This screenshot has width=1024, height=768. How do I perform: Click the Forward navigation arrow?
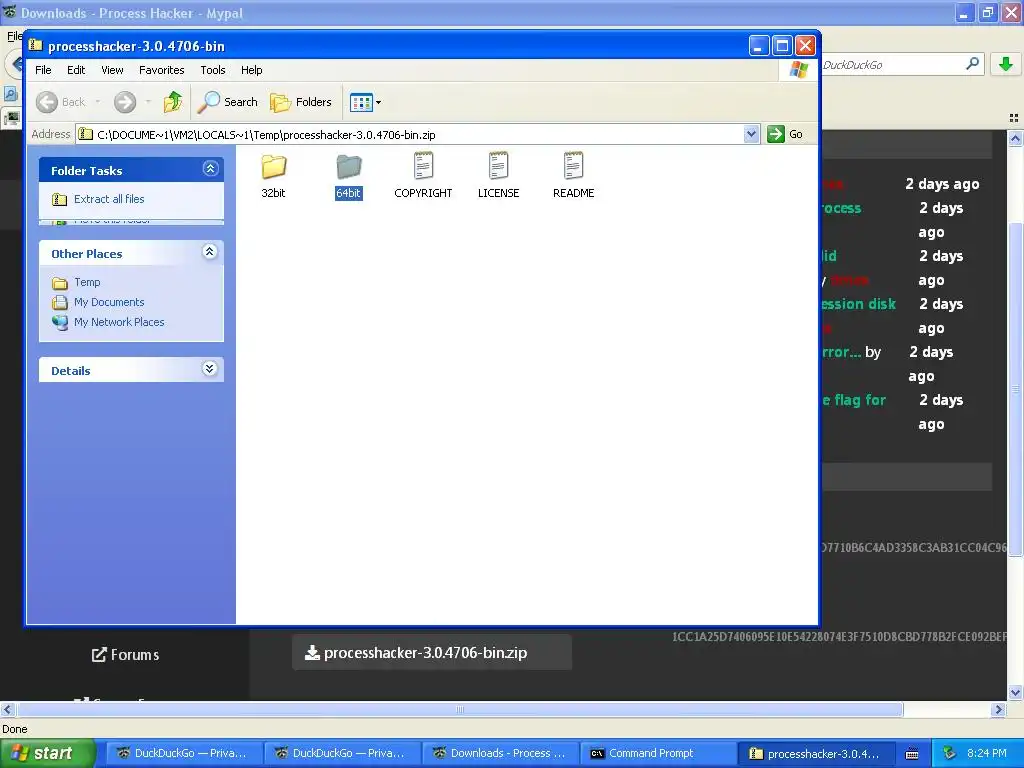pyautogui.click(x=125, y=102)
